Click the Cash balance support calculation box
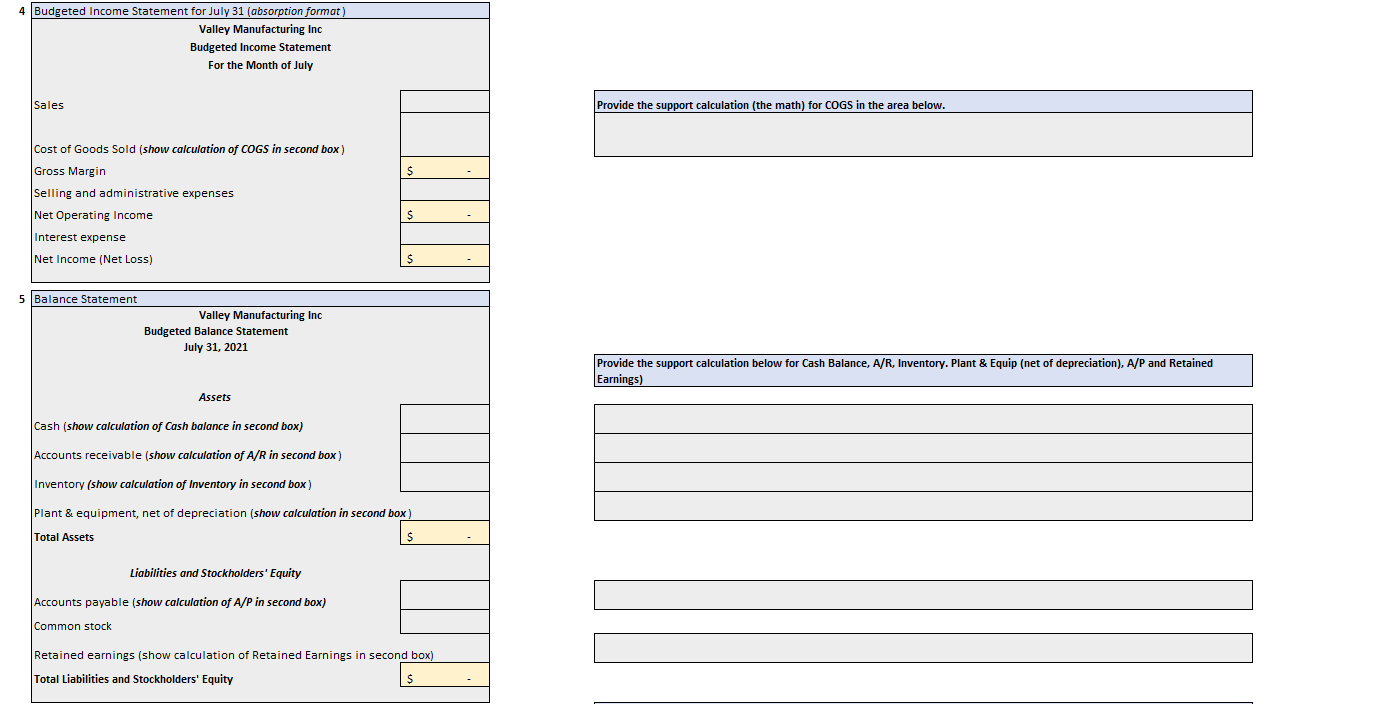Screen dimensions: 1377x704 click(923, 418)
